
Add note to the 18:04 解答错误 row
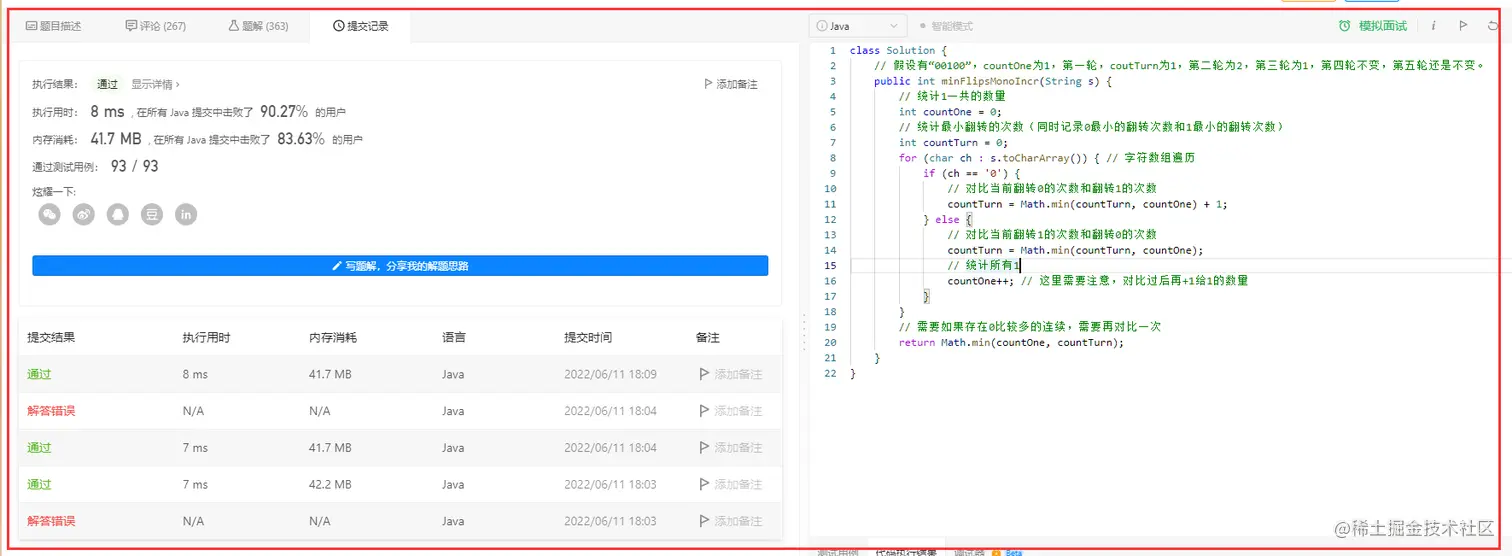pyautogui.click(x=730, y=411)
